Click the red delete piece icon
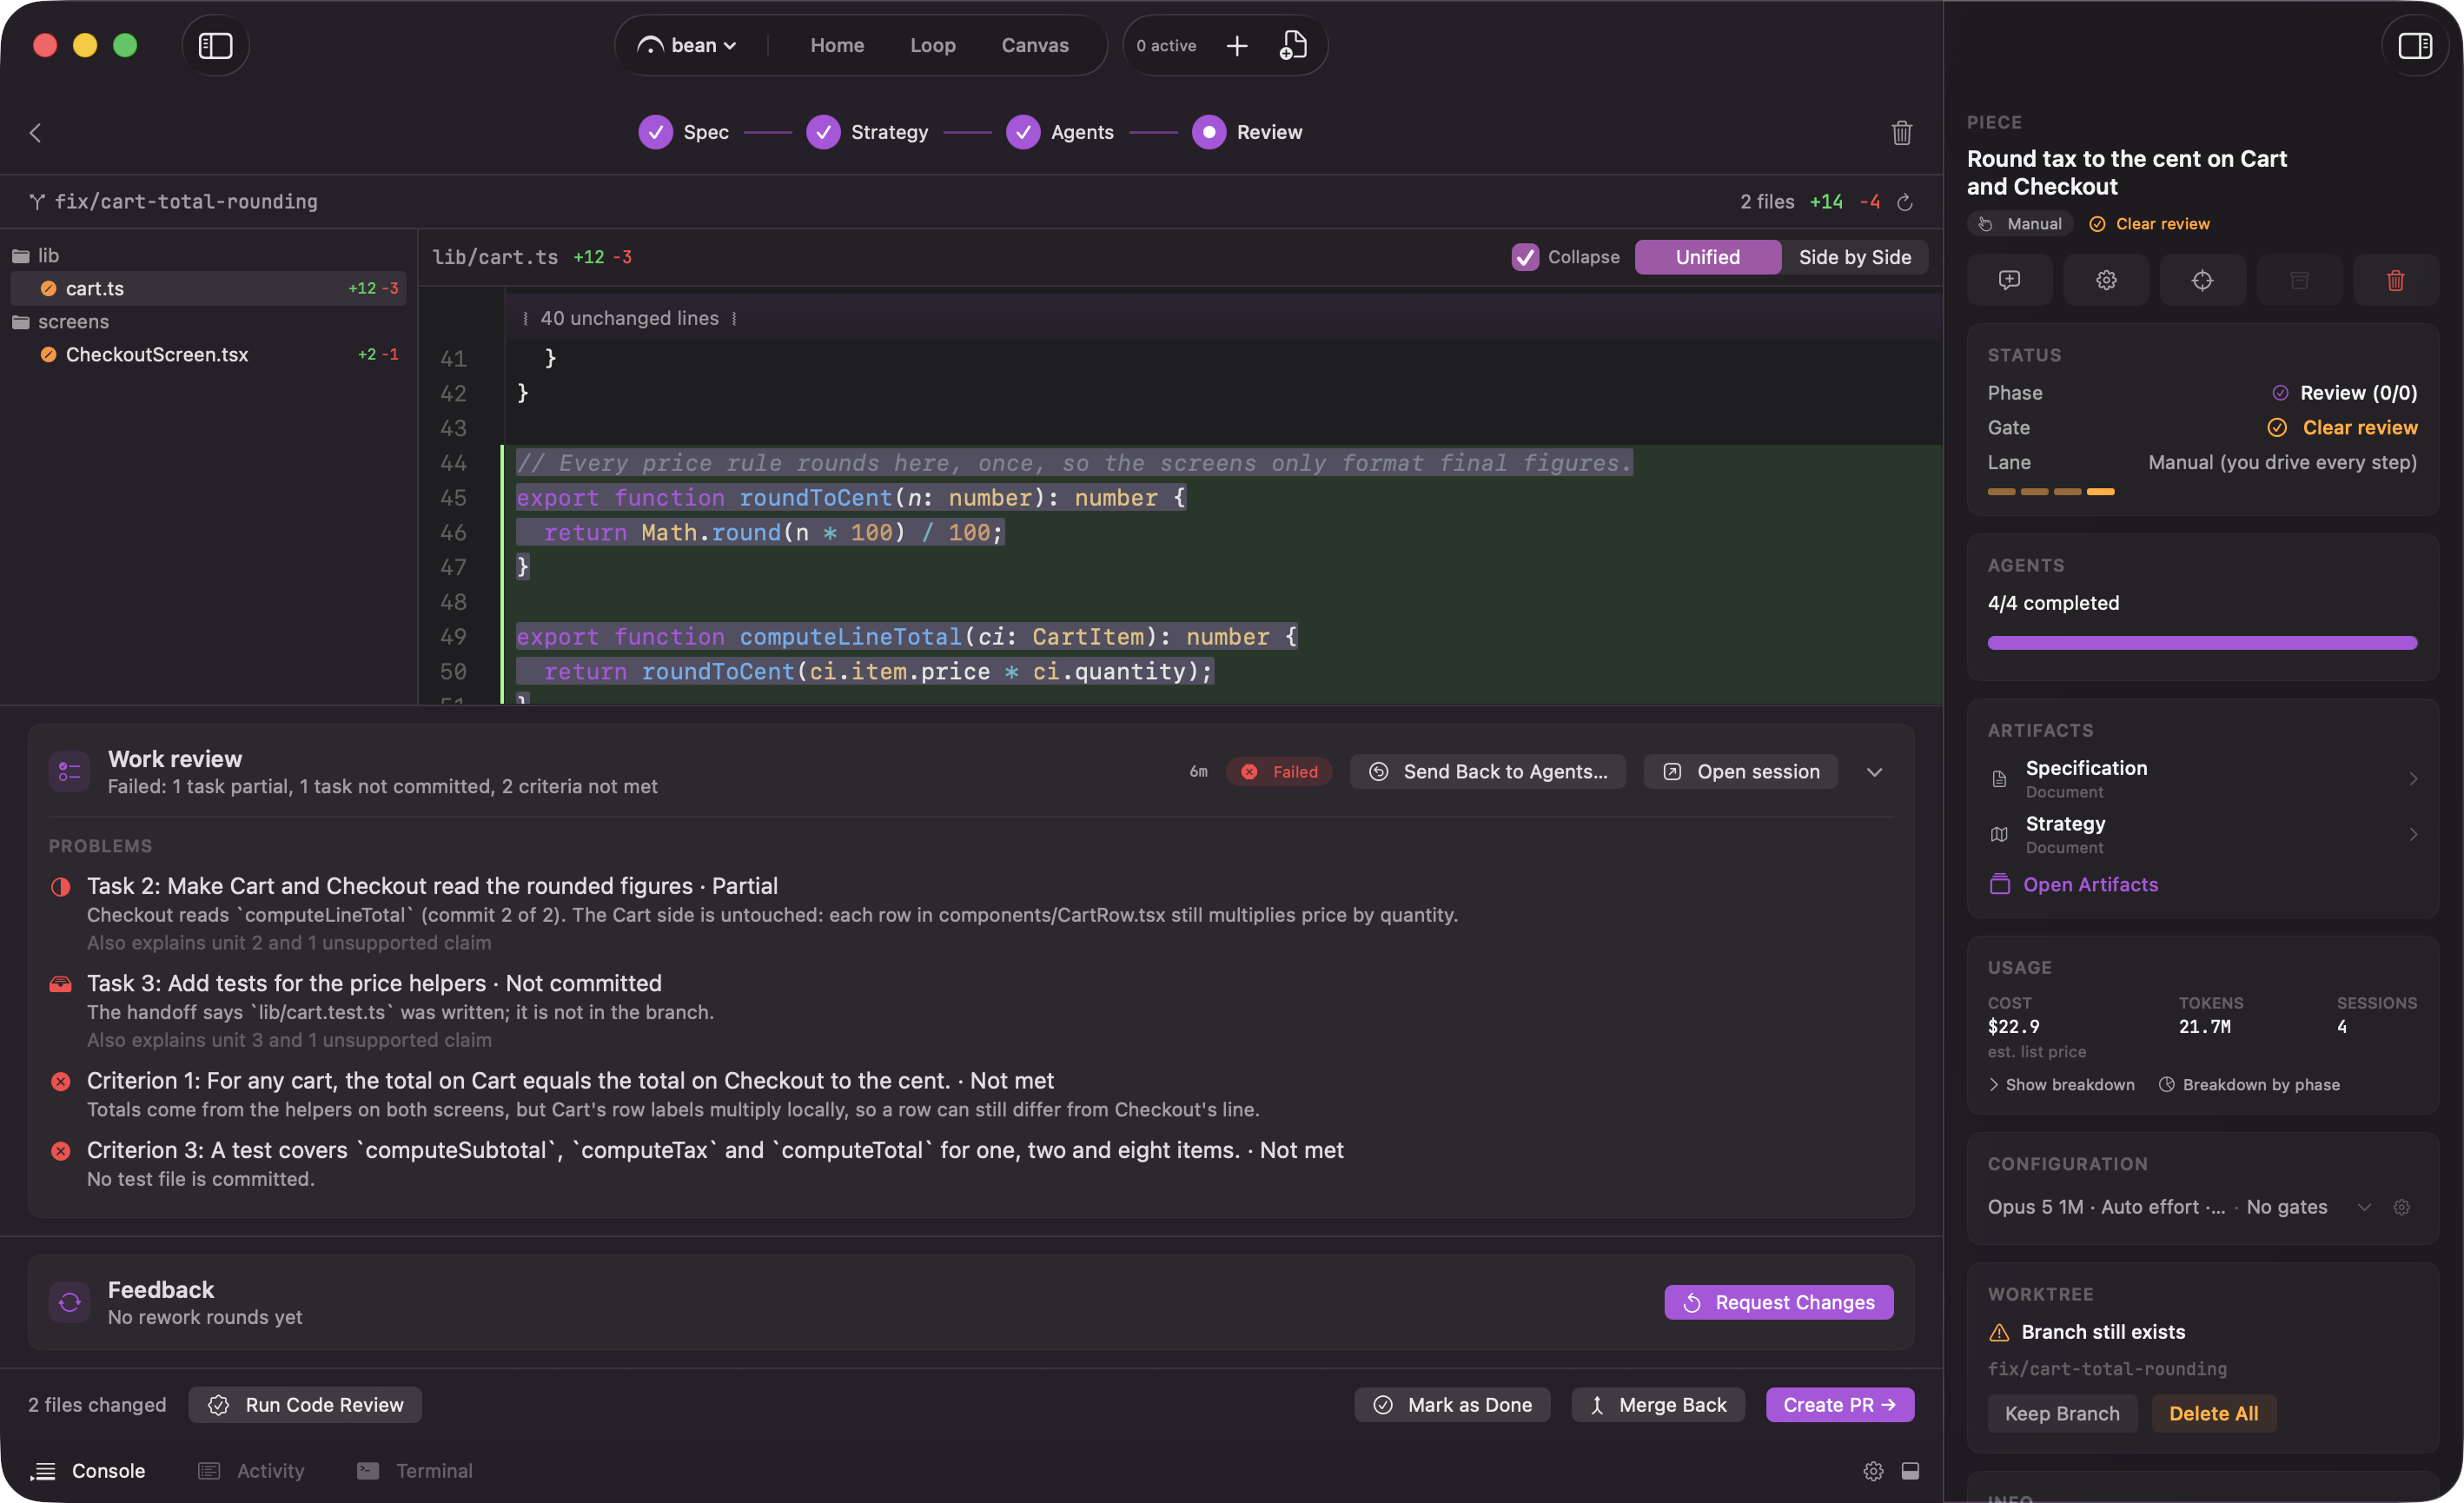This screenshot has width=2464, height=1503. (x=2396, y=280)
